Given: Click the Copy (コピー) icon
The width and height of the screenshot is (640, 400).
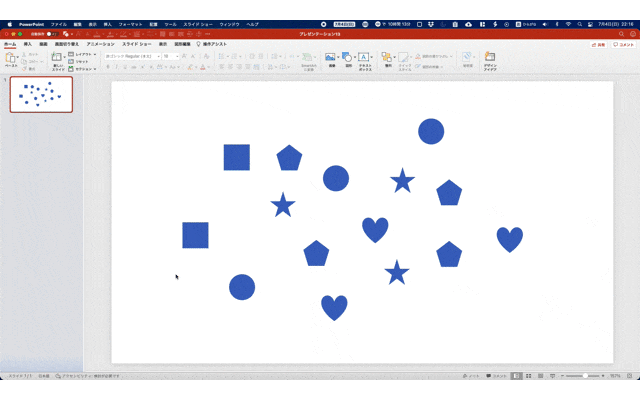Looking at the screenshot, I should tap(24, 62).
